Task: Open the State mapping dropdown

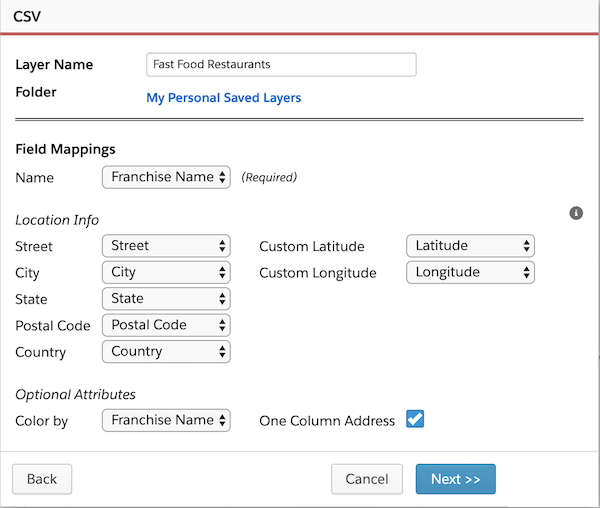Action: coord(166,299)
